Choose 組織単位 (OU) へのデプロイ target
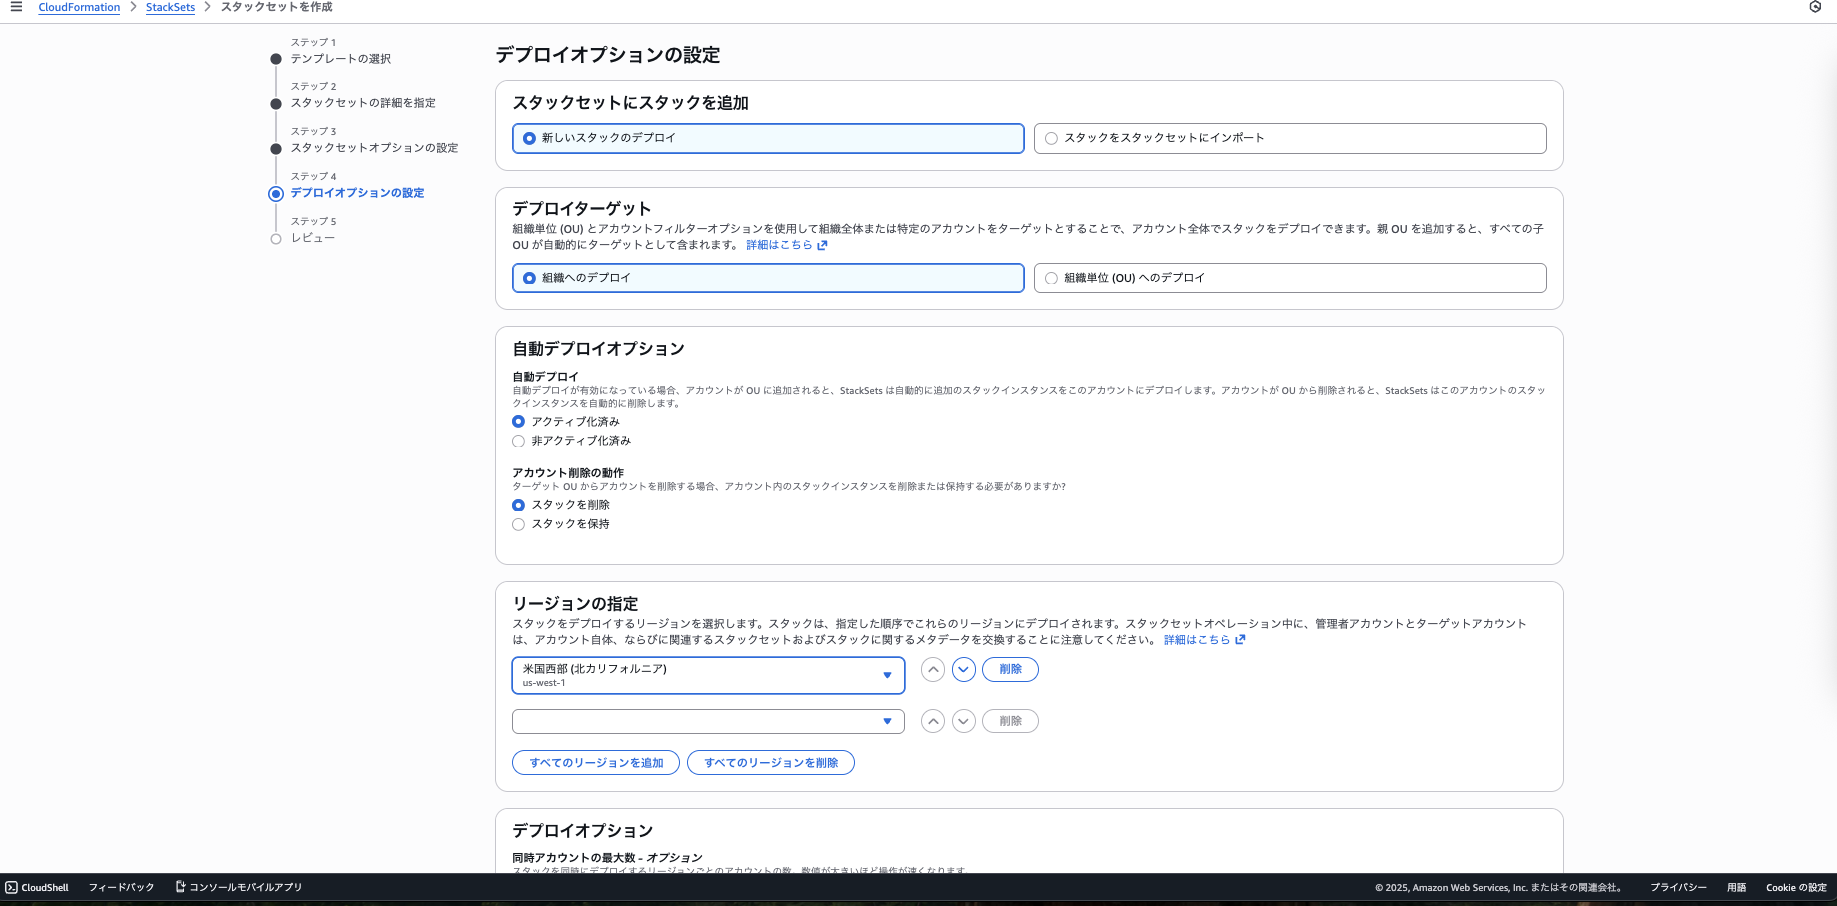Viewport: 1837px width, 906px height. point(1050,278)
